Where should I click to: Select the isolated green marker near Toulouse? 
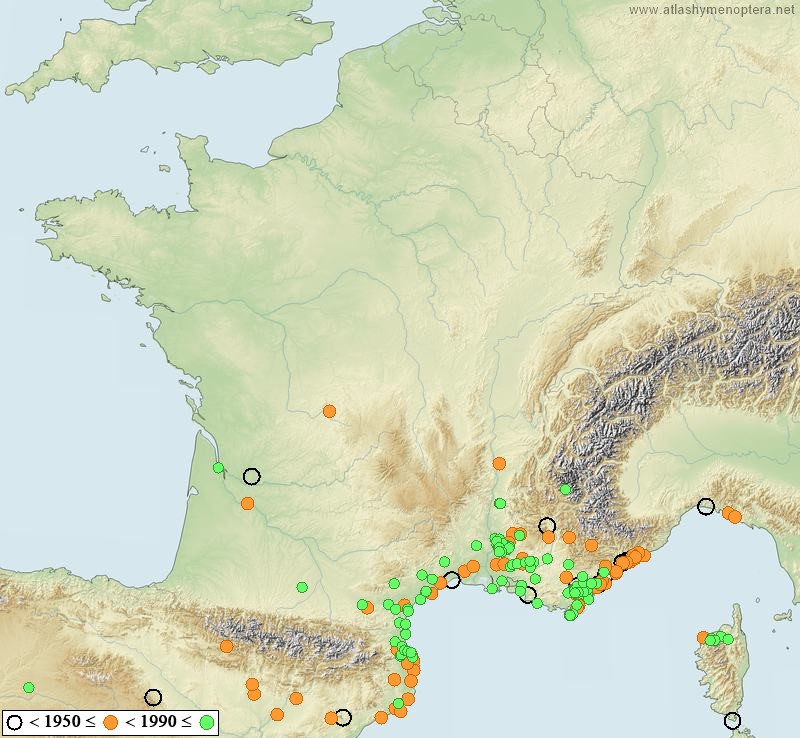[x=302, y=587]
